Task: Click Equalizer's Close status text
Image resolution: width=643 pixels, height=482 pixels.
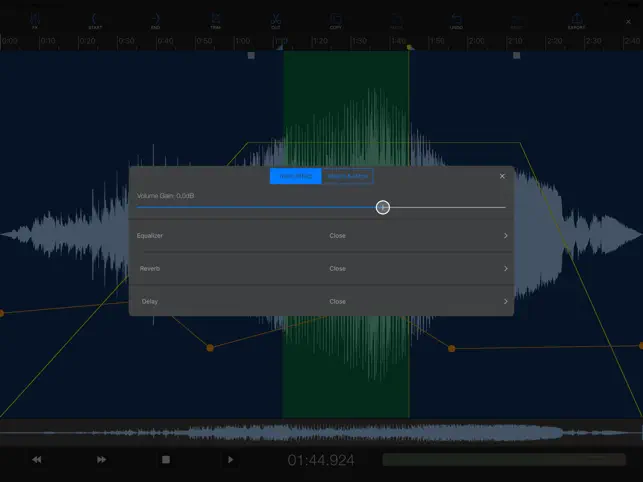Action: click(337, 235)
